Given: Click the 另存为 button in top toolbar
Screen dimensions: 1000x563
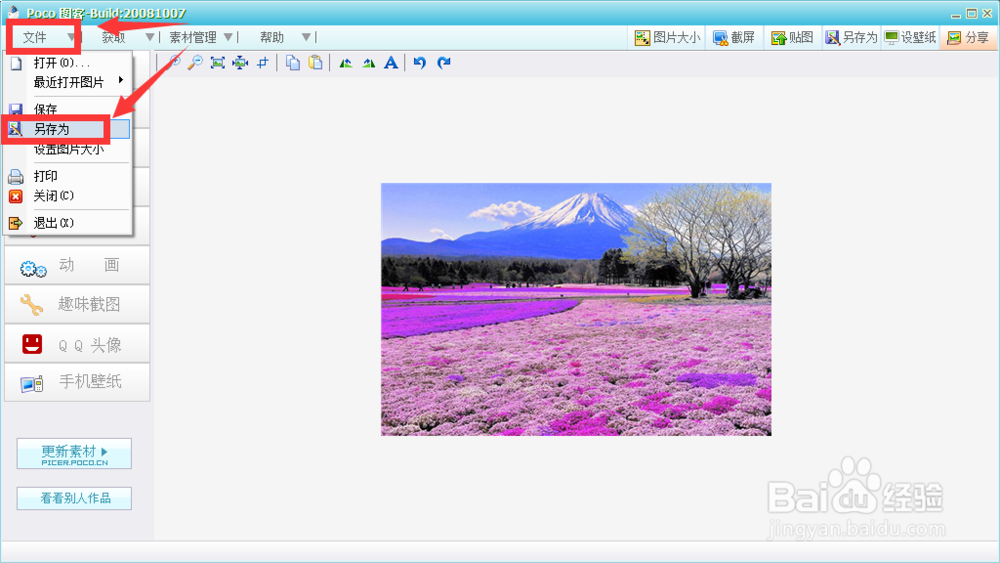Looking at the screenshot, I should coord(851,38).
